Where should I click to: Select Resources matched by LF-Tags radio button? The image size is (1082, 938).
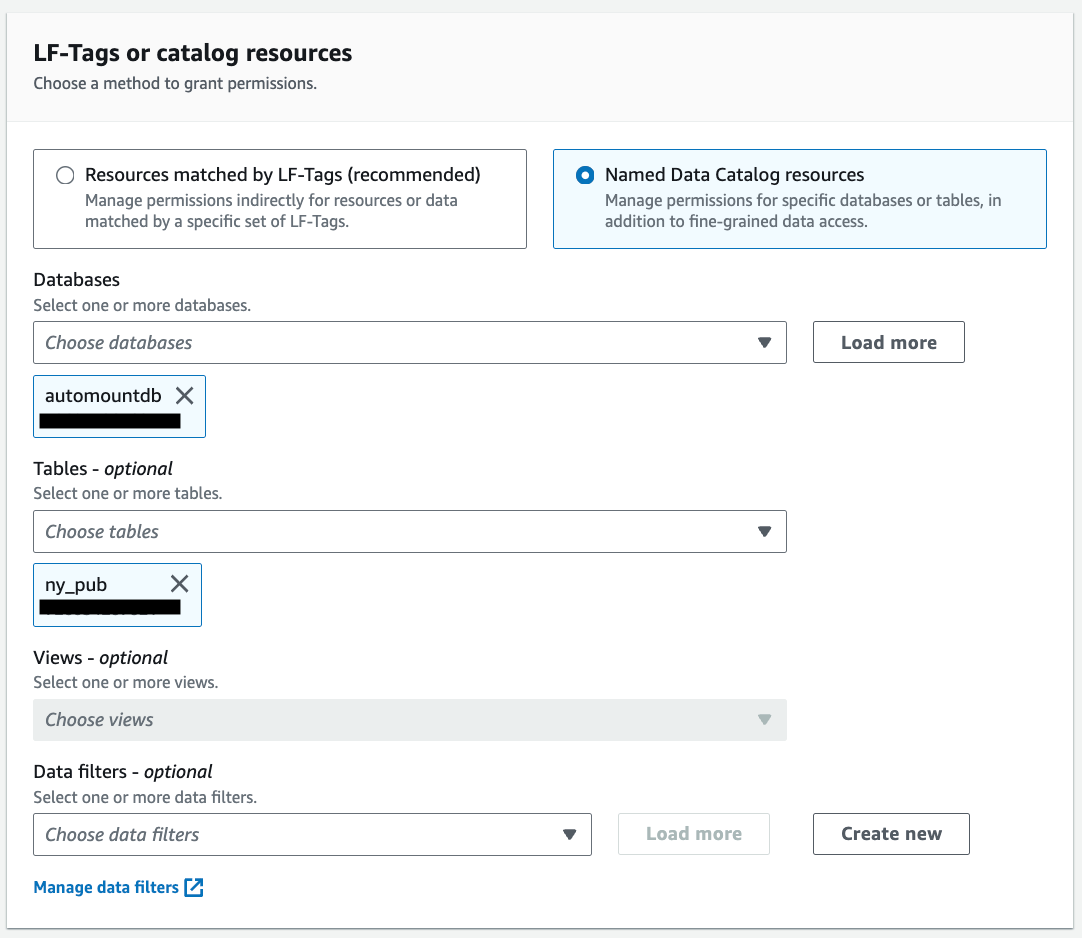65,176
